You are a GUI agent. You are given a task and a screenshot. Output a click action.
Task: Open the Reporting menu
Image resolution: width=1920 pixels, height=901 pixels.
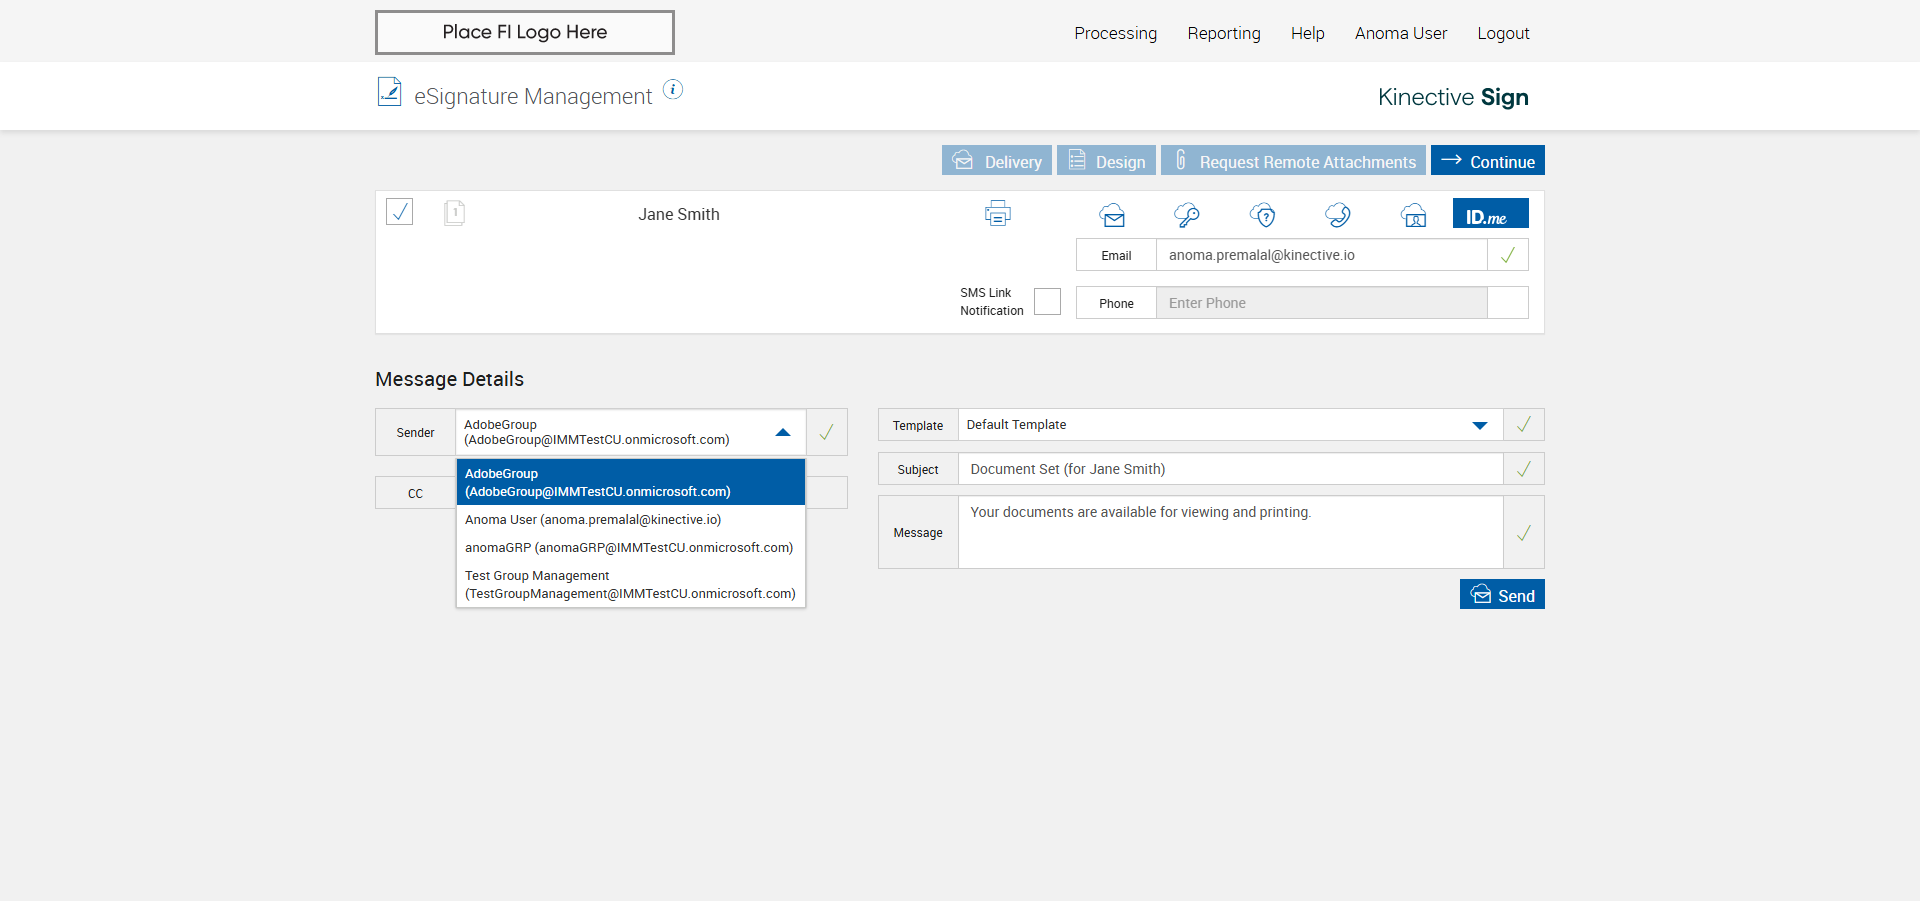(x=1224, y=33)
